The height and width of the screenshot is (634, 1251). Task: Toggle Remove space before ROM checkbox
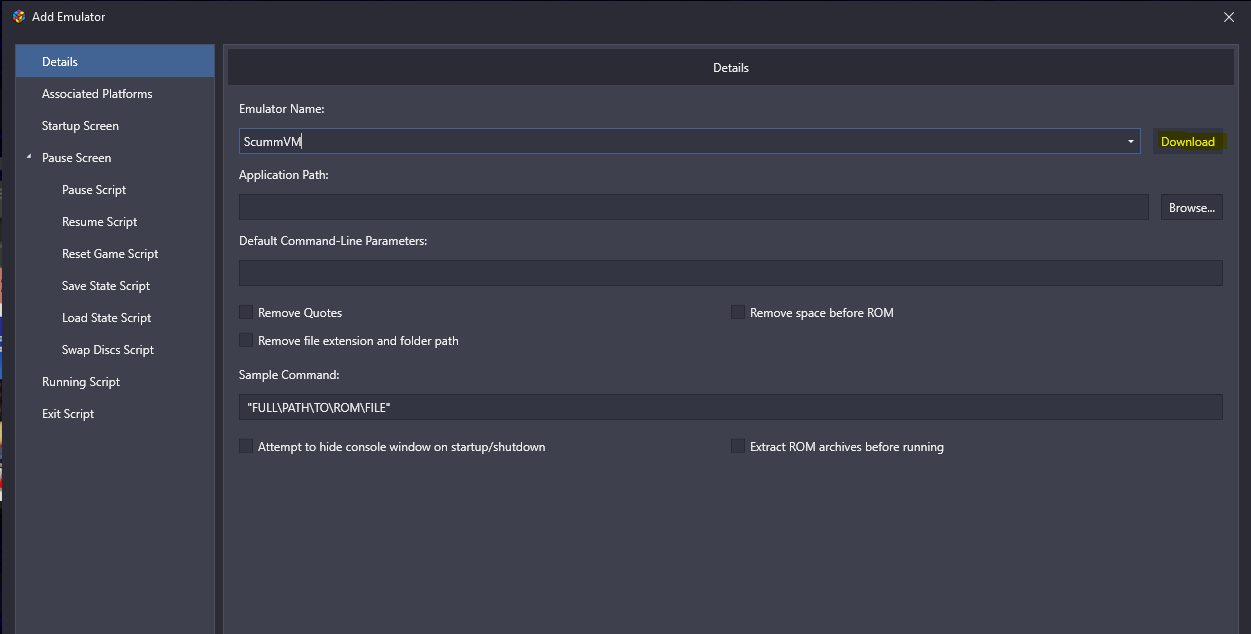(738, 313)
